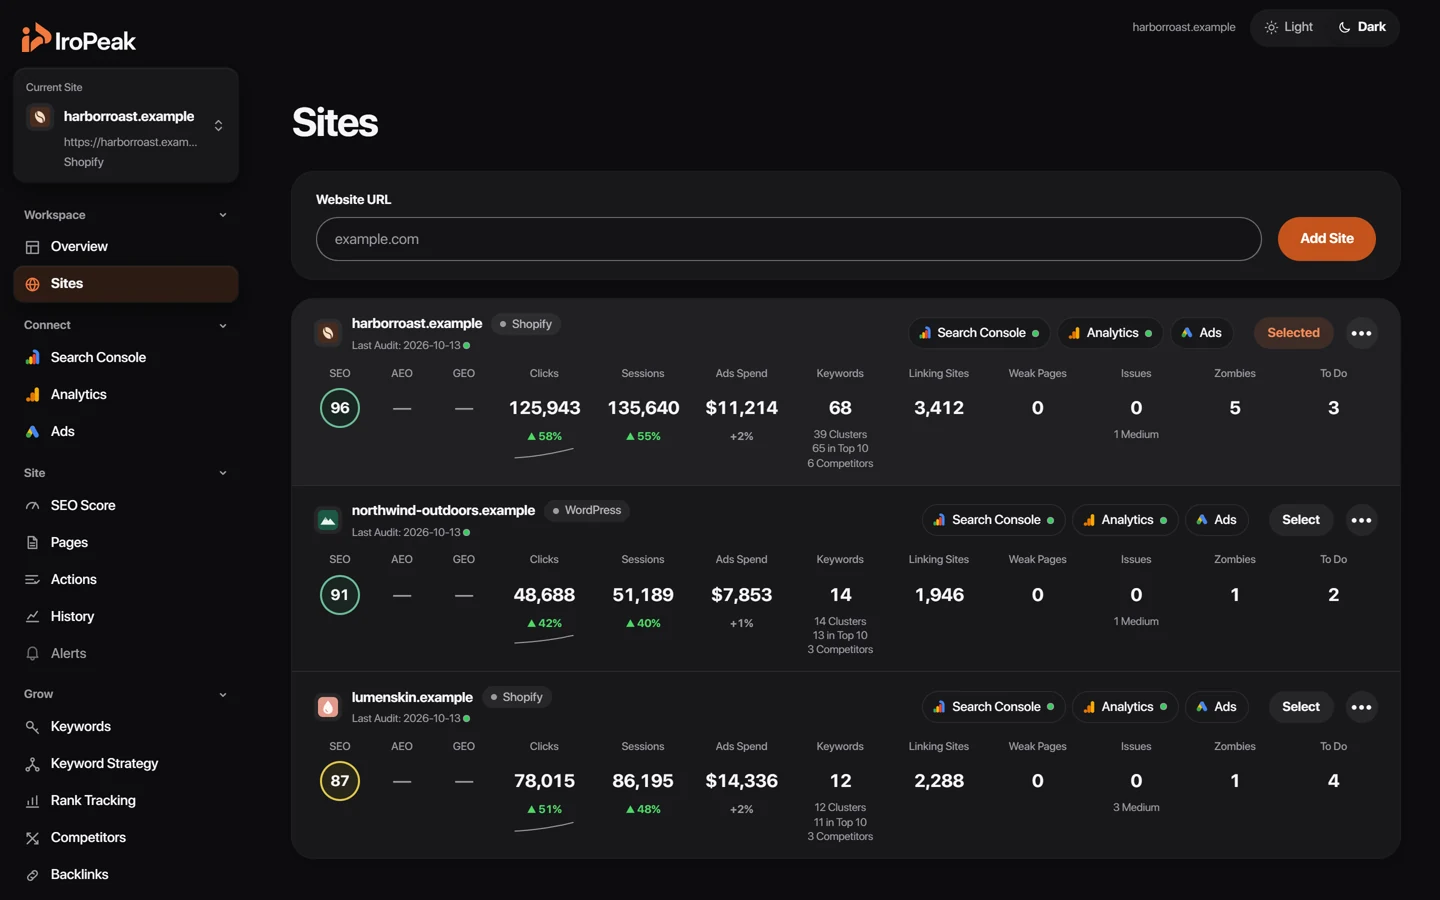Select the northwind-outdoors.example site
1440x900 pixels.
click(1301, 520)
